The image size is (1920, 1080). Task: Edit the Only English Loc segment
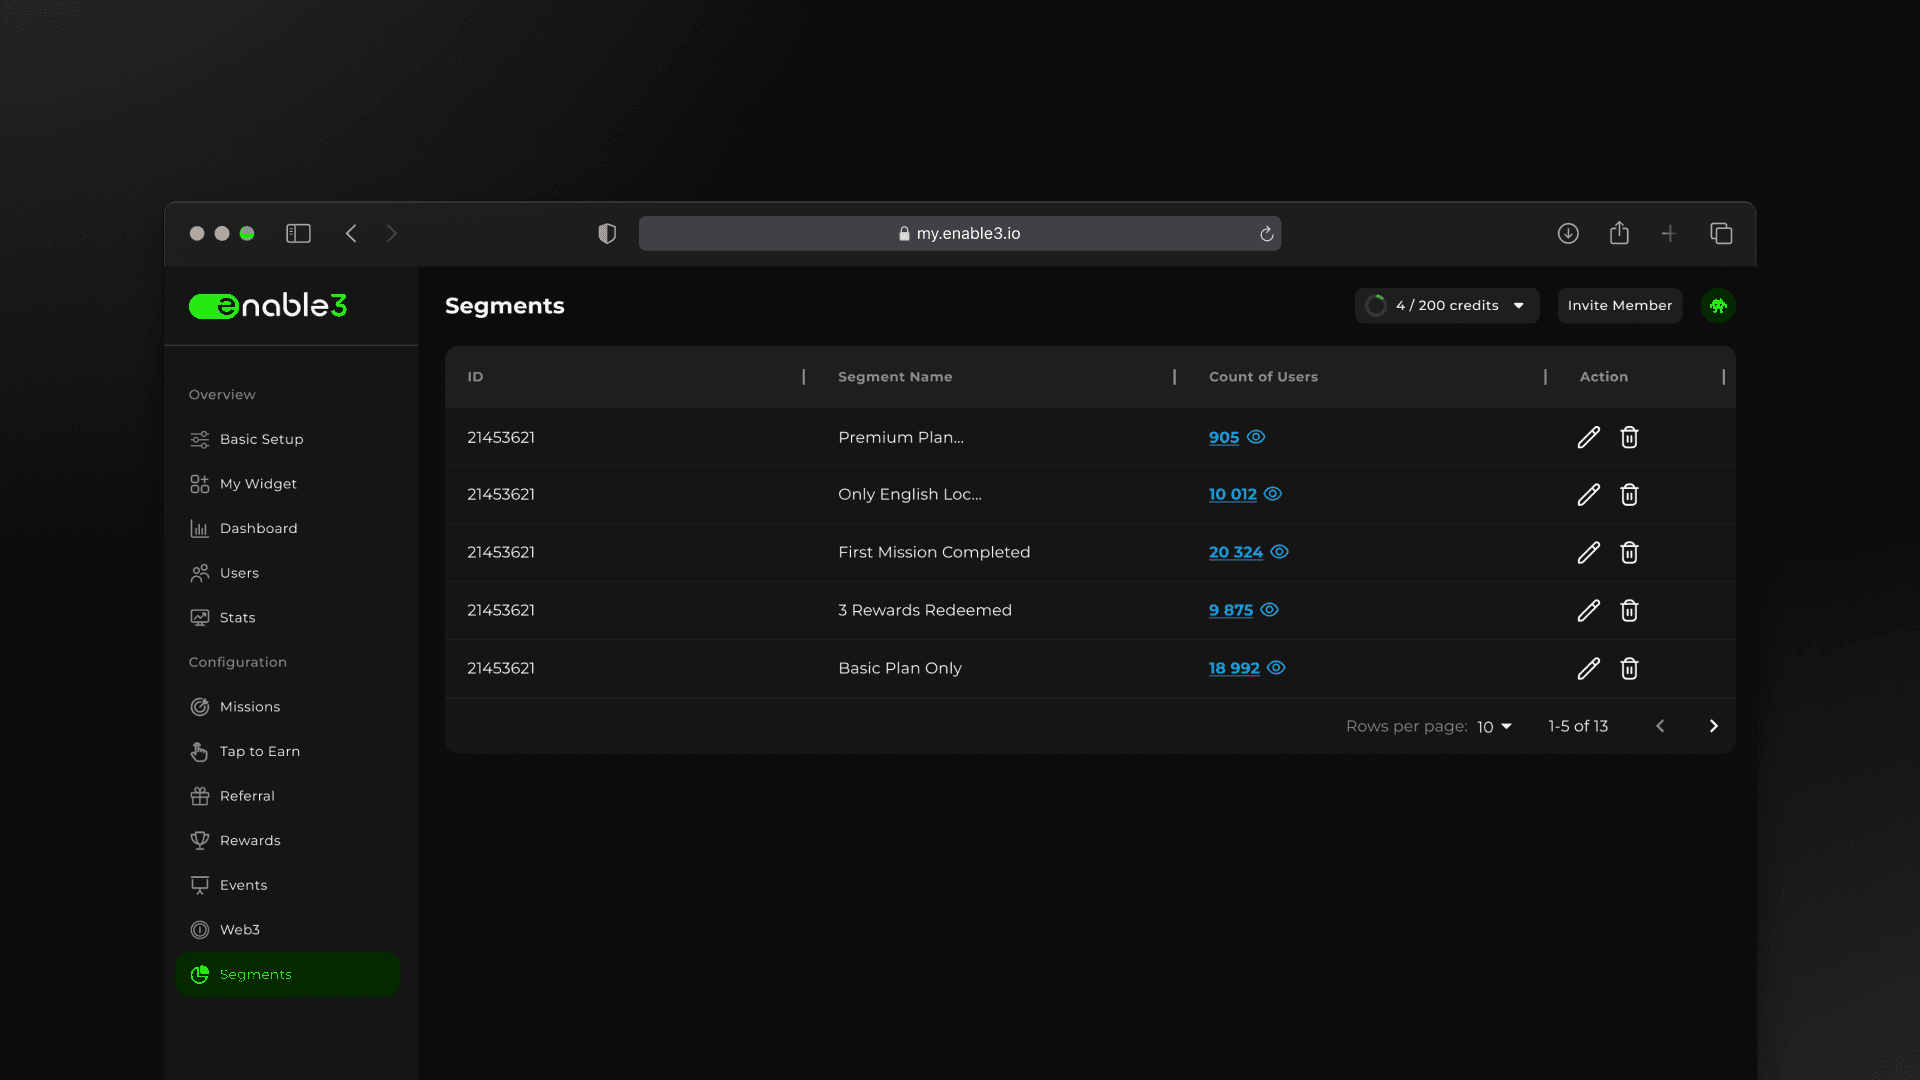pyautogui.click(x=1588, y=495)
